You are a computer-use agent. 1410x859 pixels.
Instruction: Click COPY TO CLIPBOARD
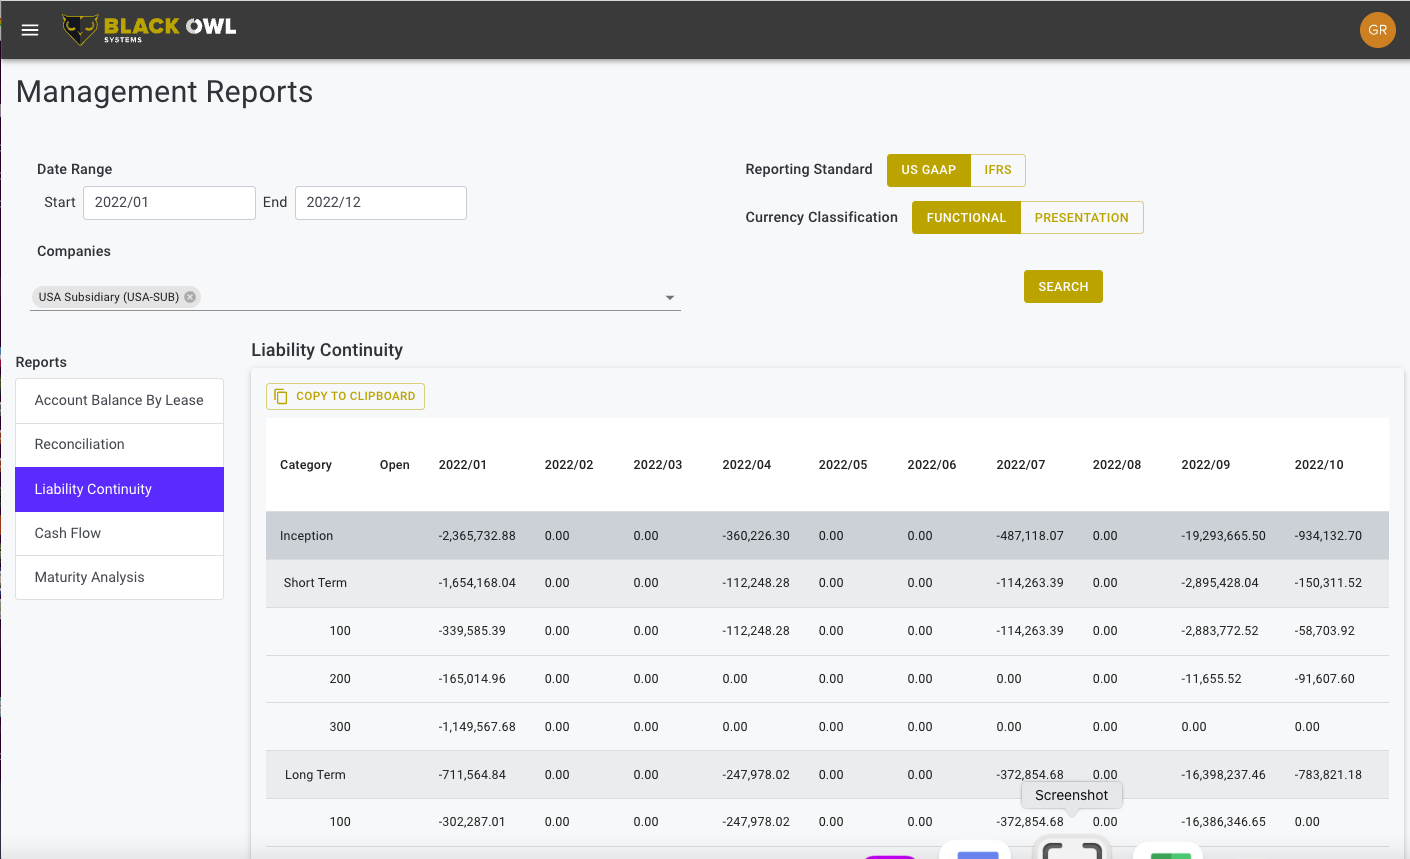pos(345,396)
